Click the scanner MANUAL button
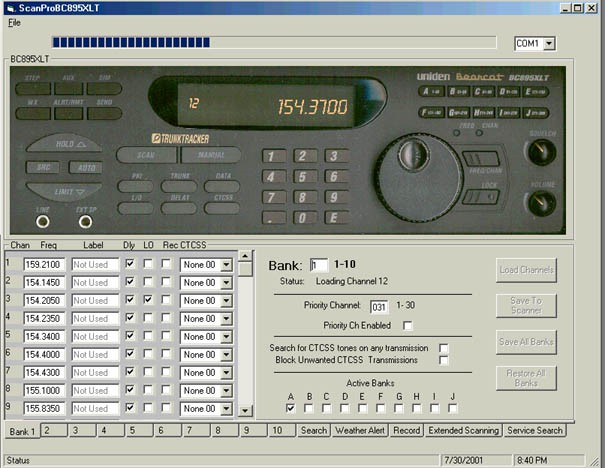 tap(211, 155)
